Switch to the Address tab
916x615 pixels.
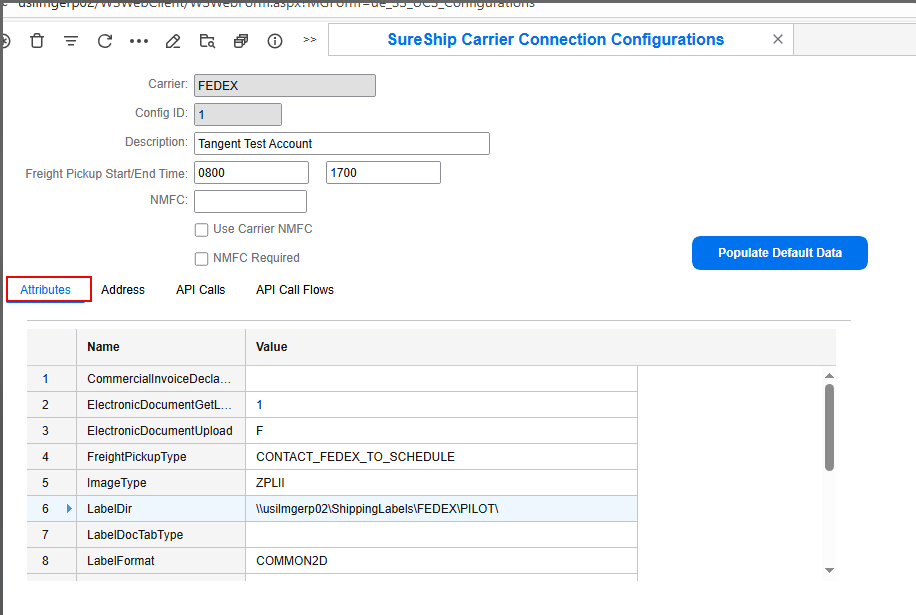click(123, 290)
